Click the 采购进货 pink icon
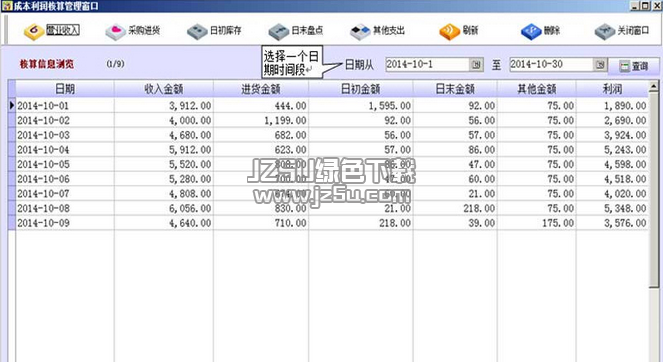The image size is (665, 362). [x=115, y=31]
